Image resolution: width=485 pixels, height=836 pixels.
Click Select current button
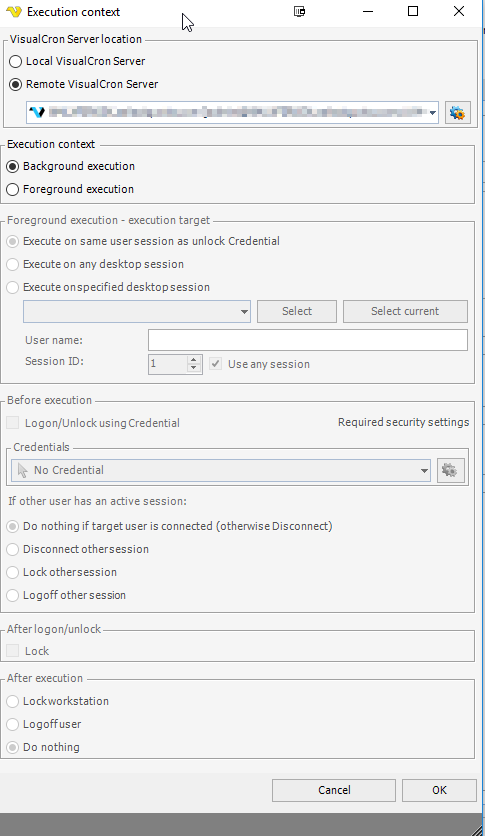click(405, 311)
